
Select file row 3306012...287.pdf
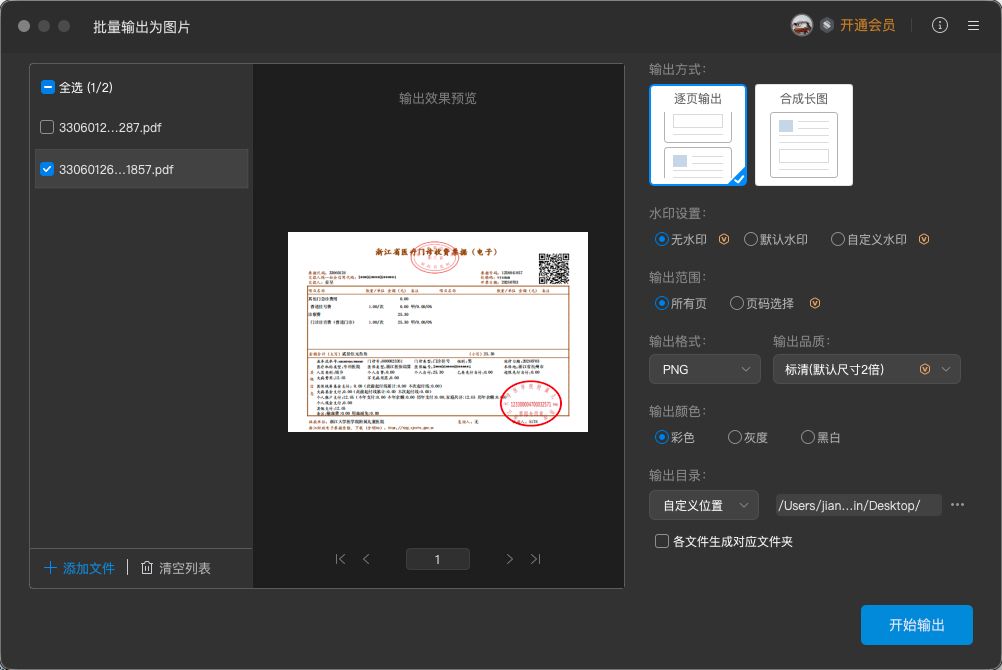(142, 127)
